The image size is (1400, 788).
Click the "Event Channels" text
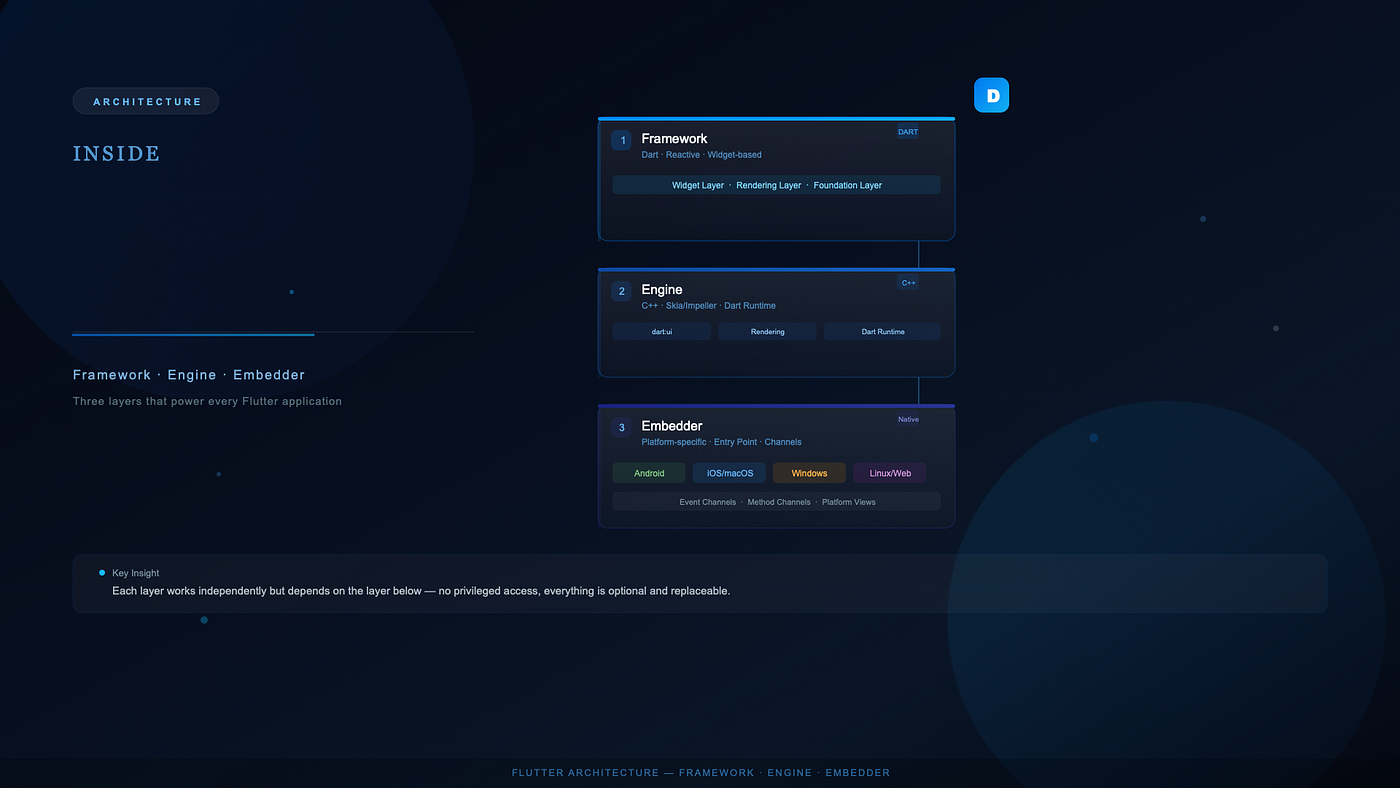708,502
